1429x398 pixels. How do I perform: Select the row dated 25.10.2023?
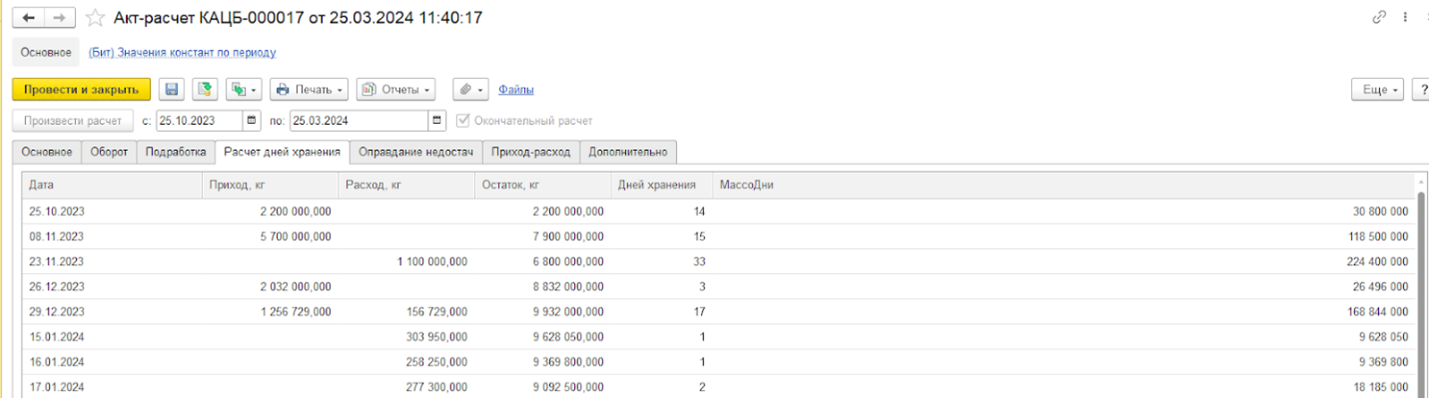[718, 211]
